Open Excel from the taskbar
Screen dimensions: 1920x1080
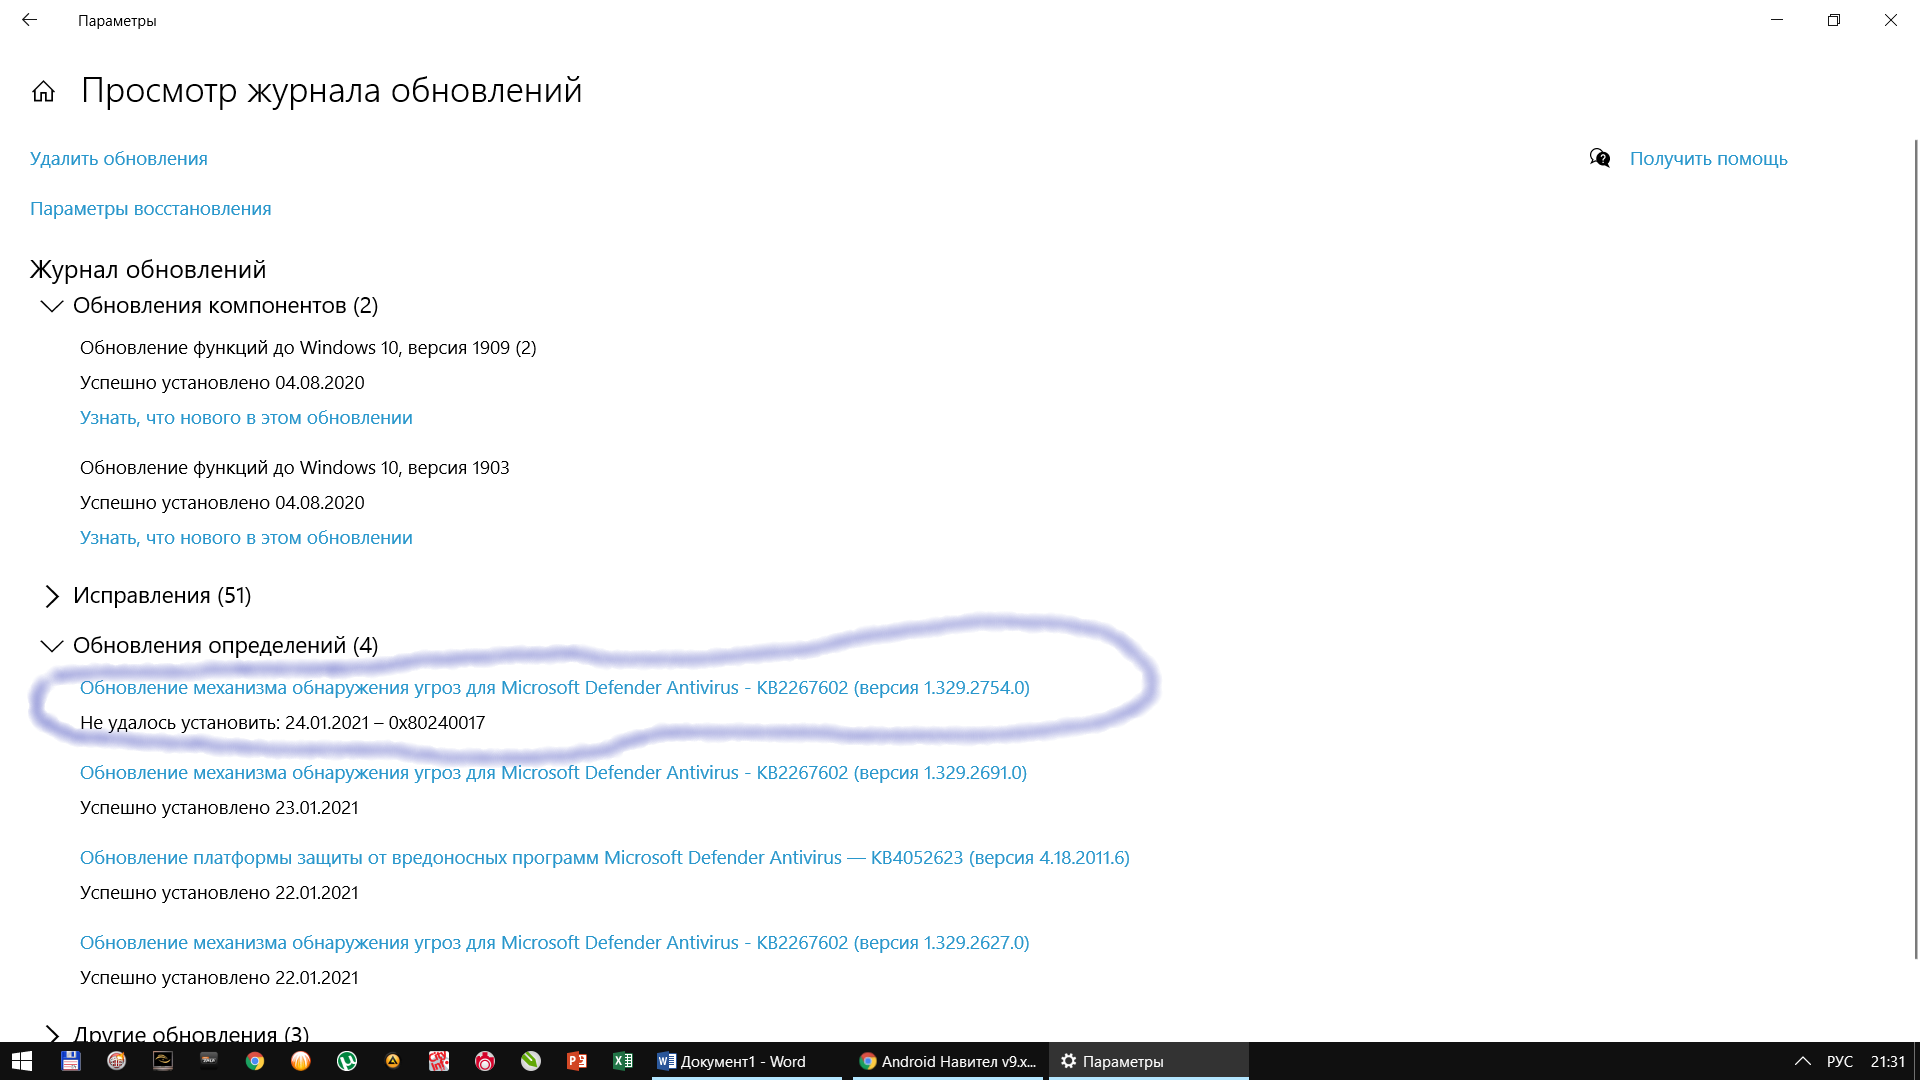(623, 1061)
